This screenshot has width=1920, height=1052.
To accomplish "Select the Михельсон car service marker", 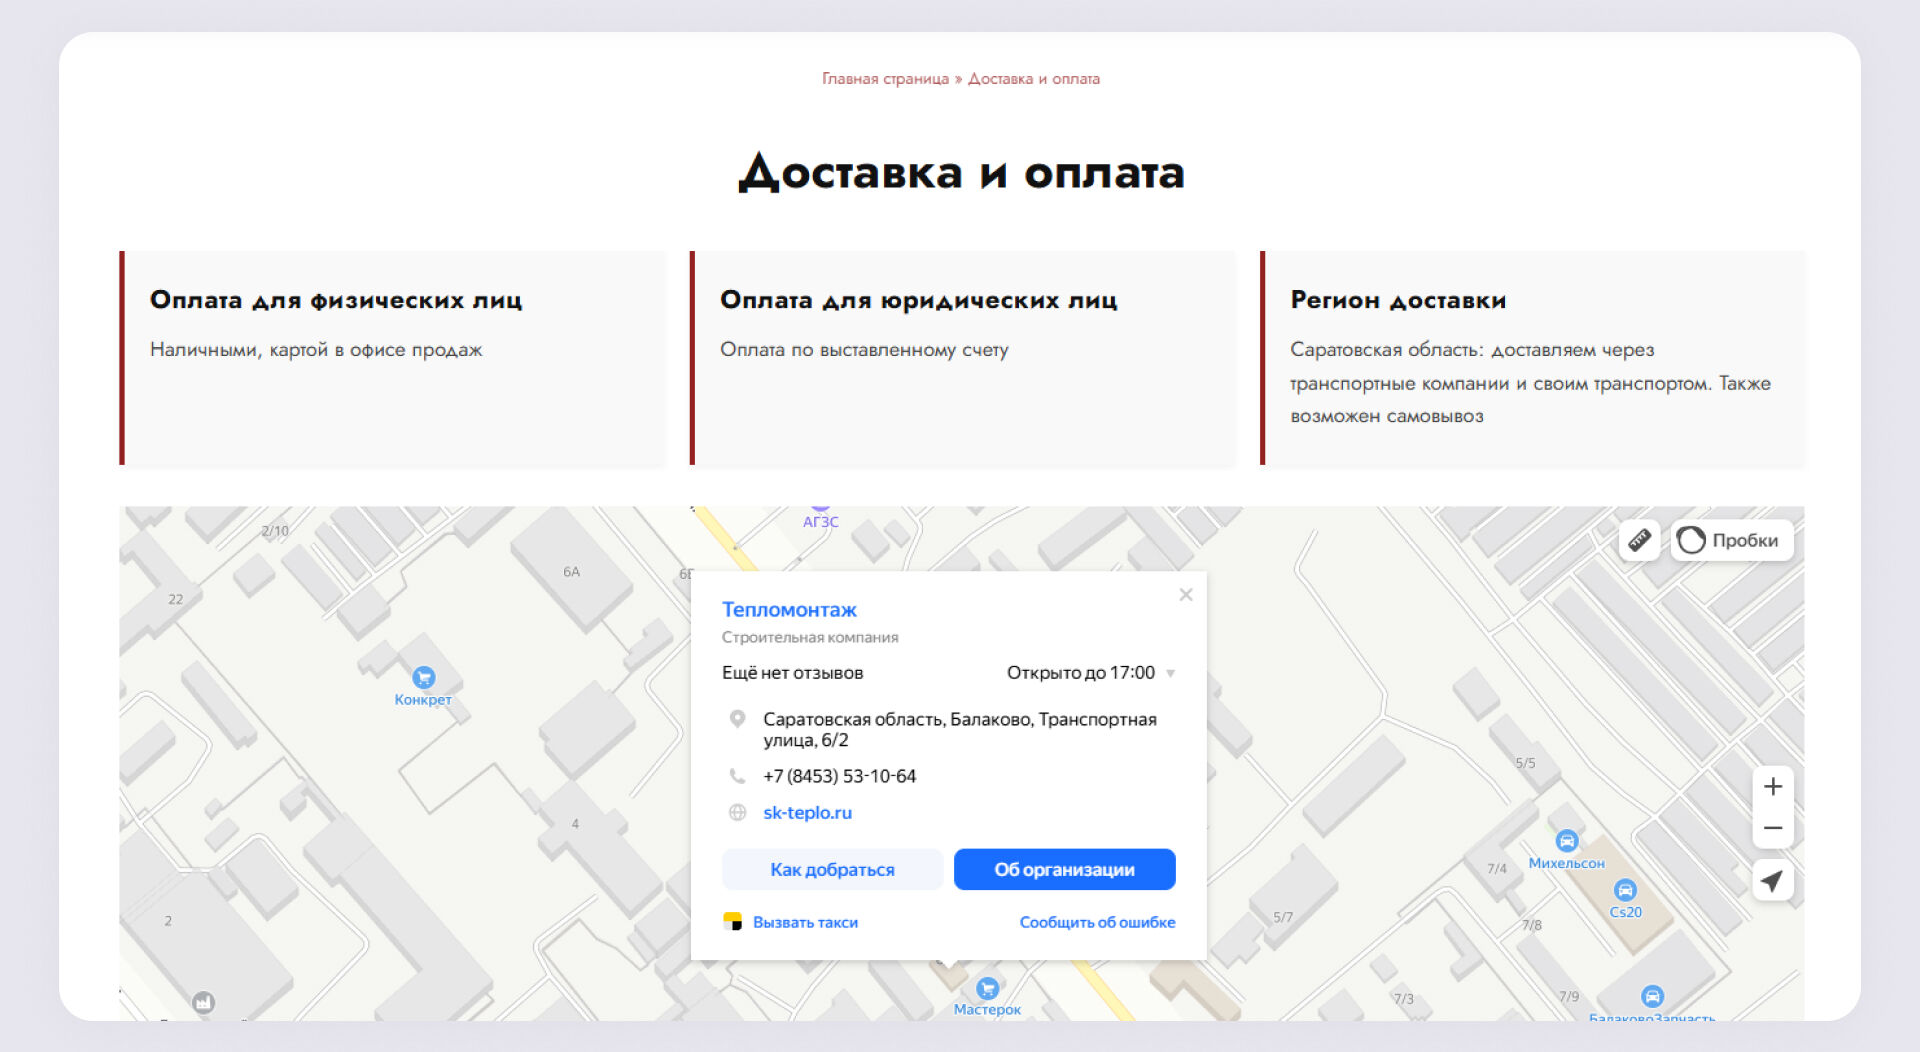I will click(x=1566, y=841).
